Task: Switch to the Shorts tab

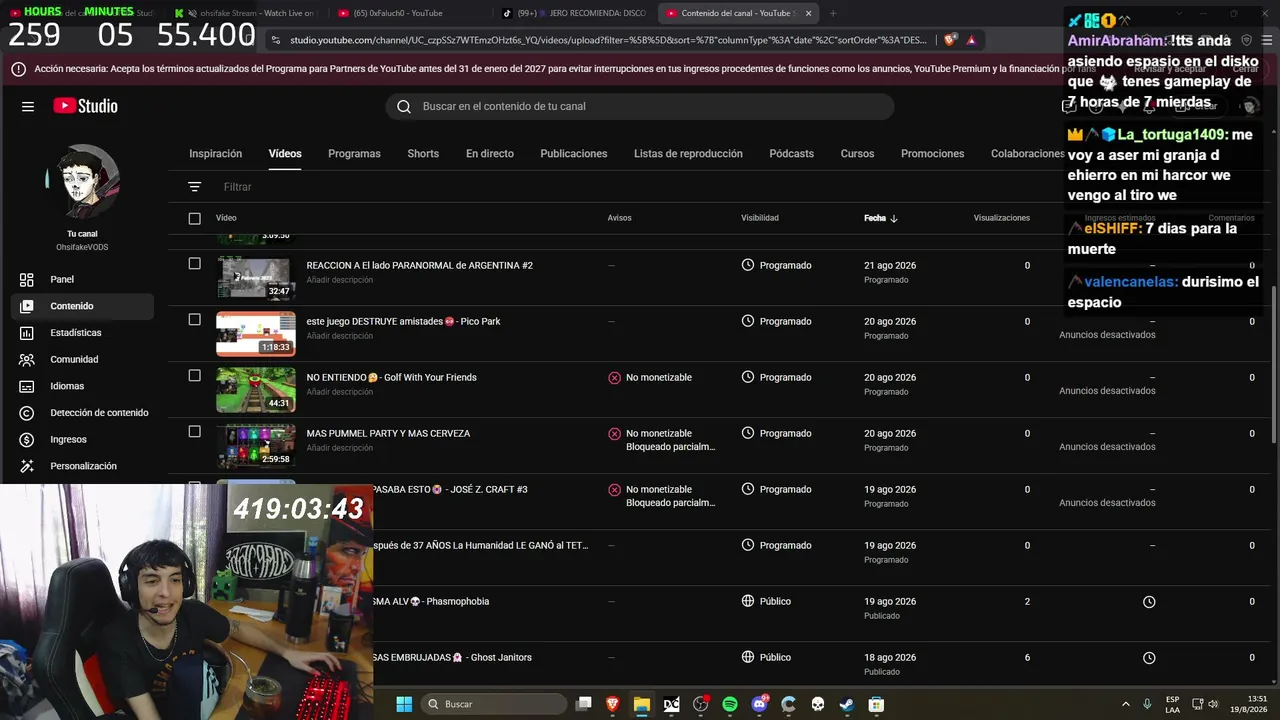Action: pyautogui.click(x=423, y=154)
